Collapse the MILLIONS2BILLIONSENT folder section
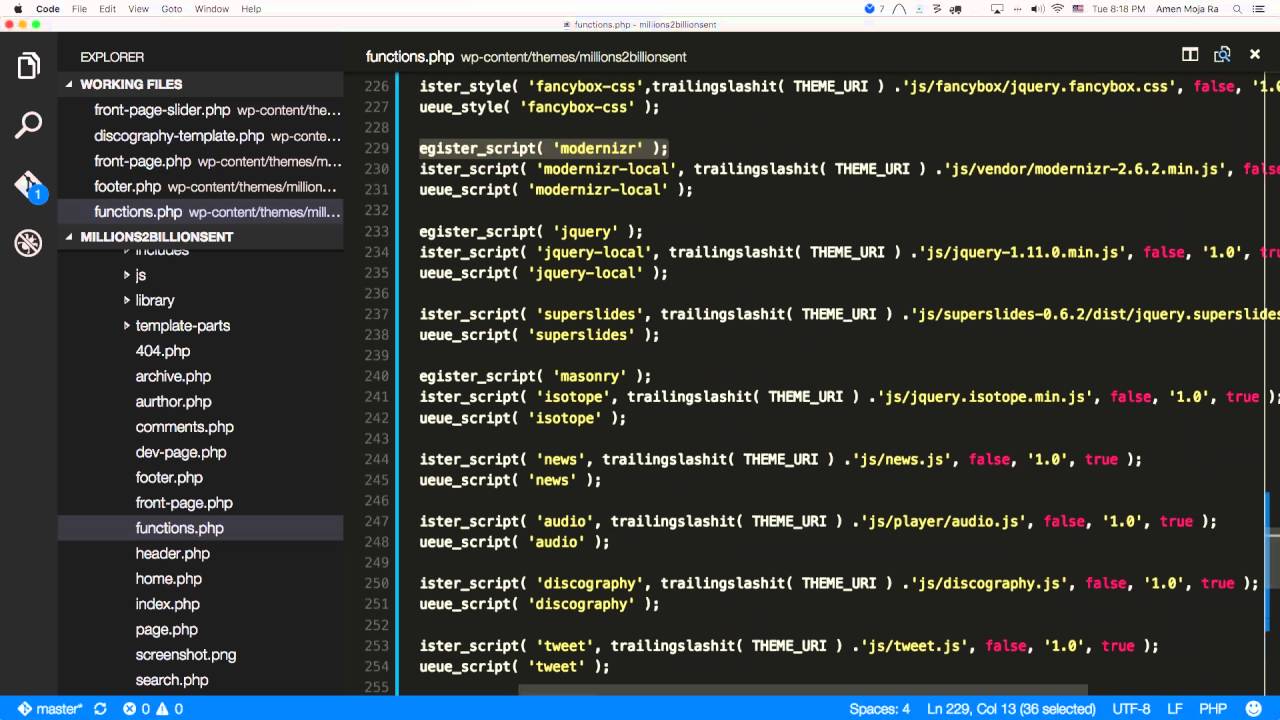Viewport: 1280px width, 720px height. tap(200, 237)
